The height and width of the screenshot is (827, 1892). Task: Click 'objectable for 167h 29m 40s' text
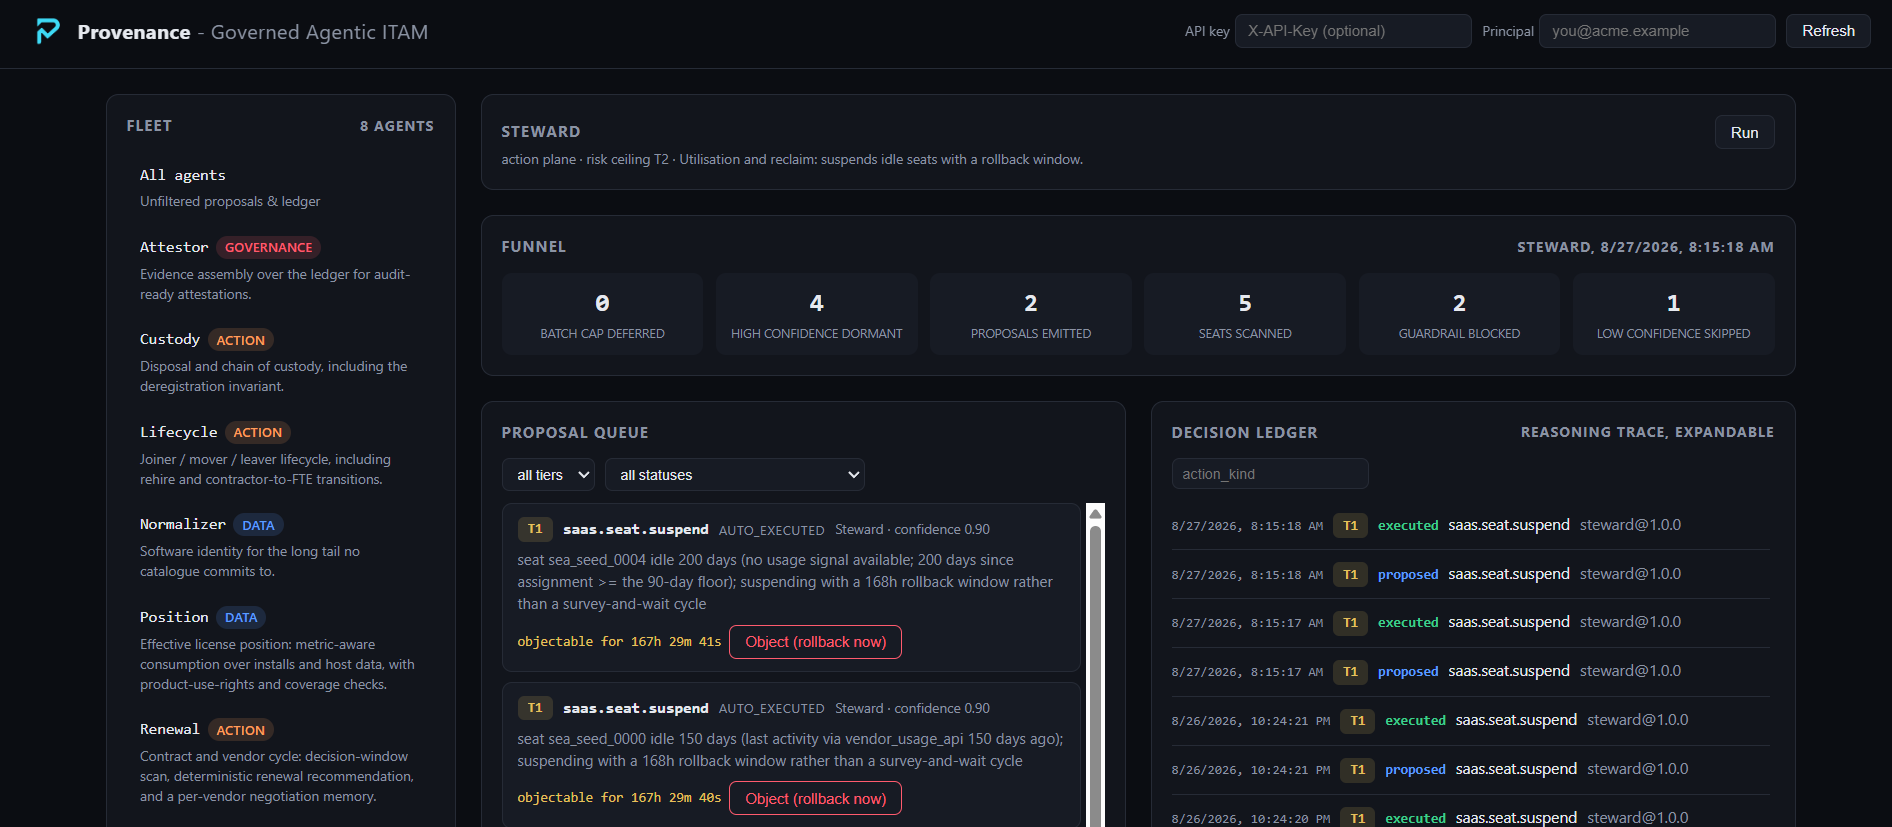tap(619, 798)
